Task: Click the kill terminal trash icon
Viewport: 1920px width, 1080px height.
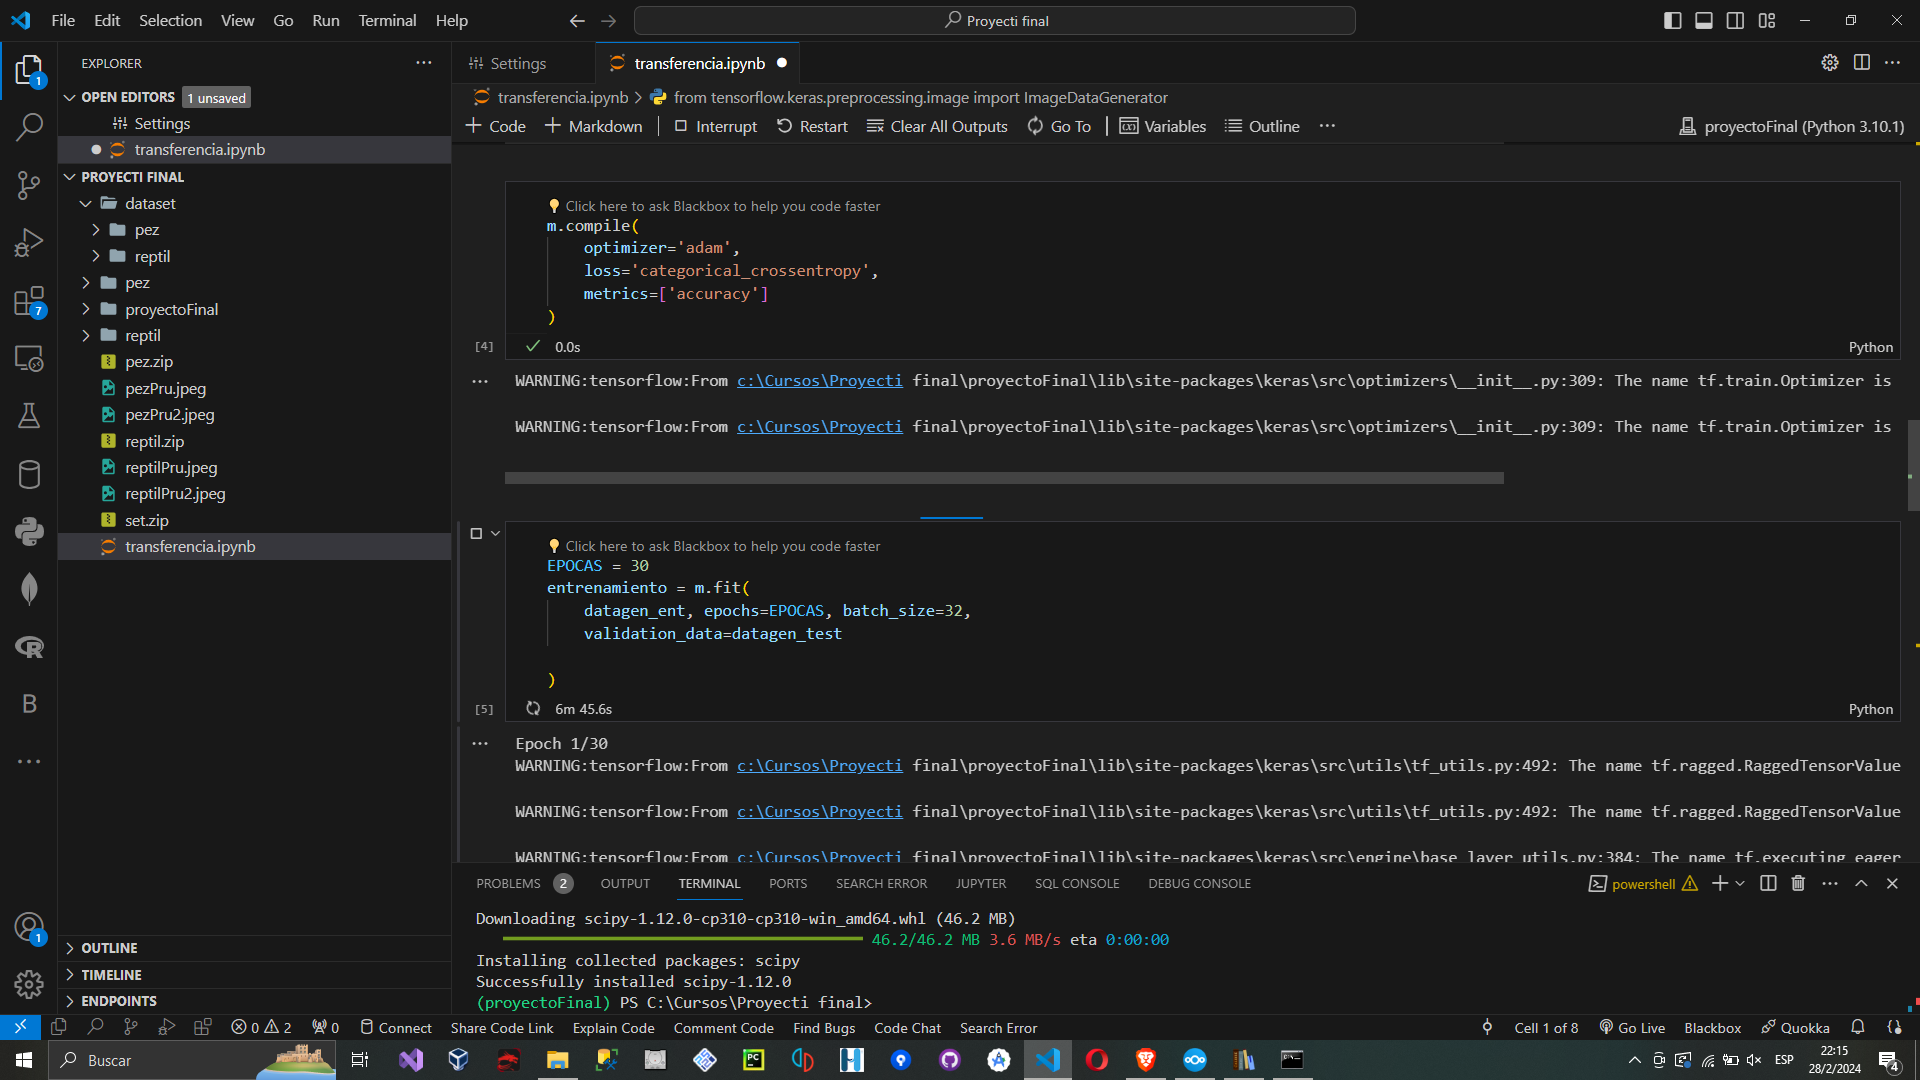Action: [x=1798, y=883]
